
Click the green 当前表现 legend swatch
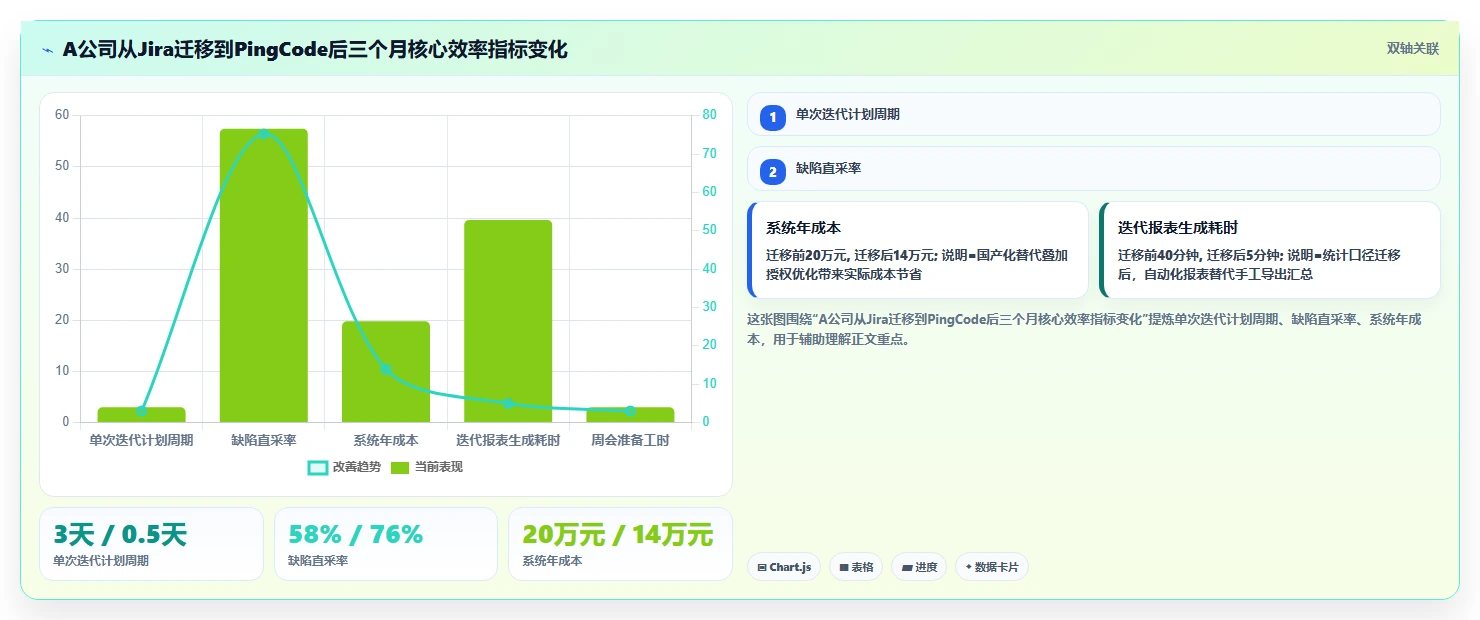coord(400,468)
